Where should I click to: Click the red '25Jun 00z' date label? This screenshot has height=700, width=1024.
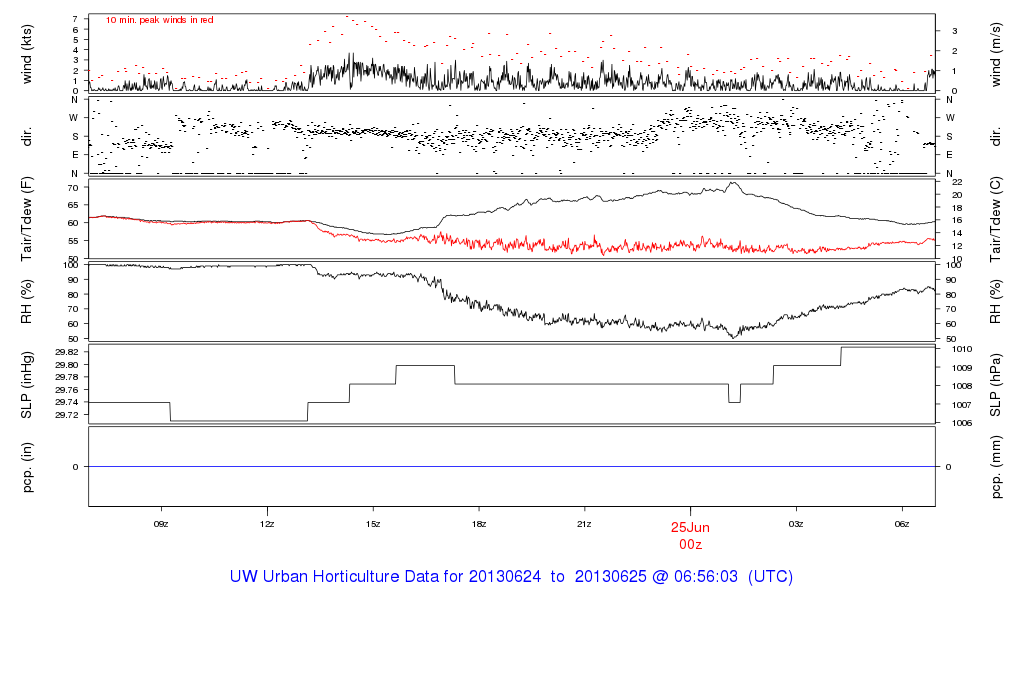[690, 535]
